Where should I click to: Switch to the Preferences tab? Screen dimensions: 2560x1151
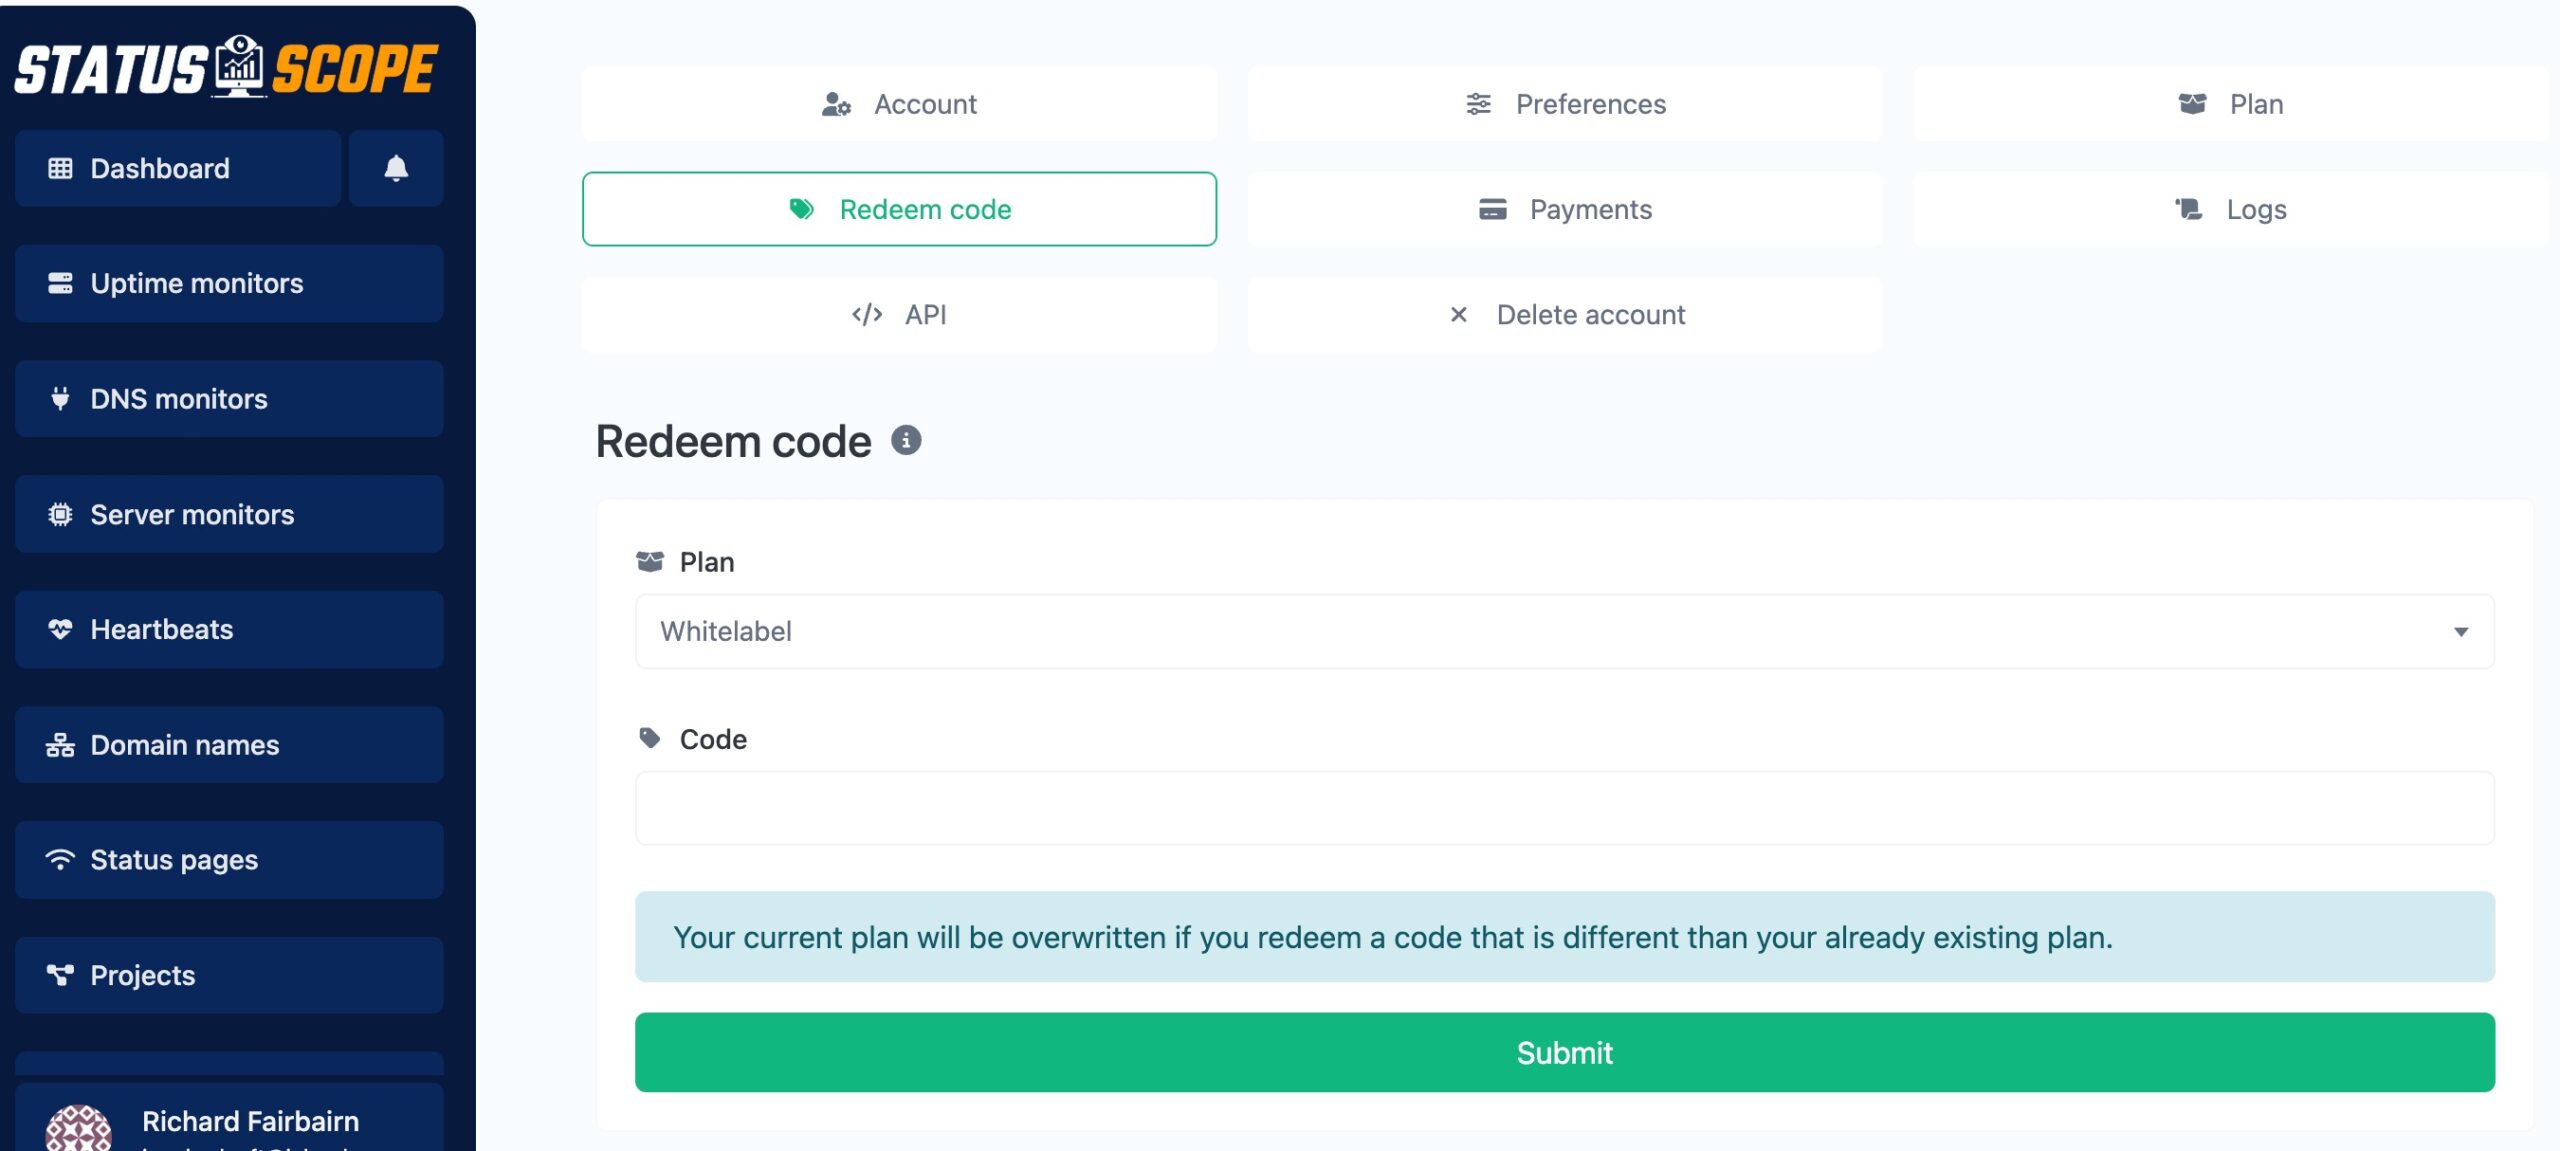click(x=1565, y=104)
